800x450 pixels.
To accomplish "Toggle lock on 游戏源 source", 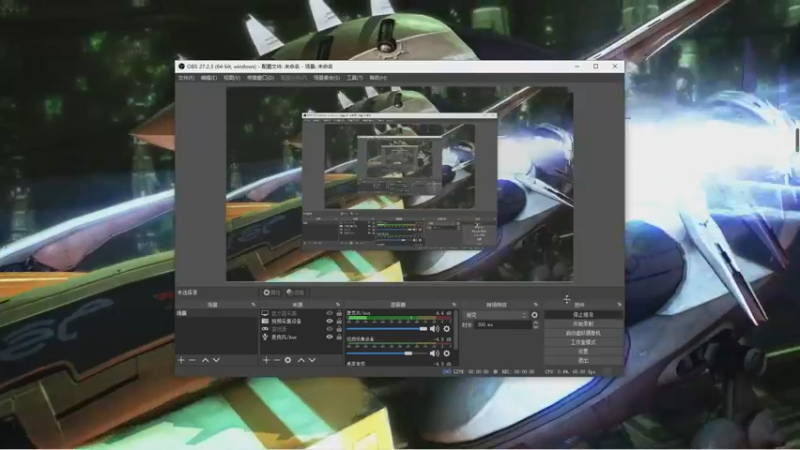I will [x=339, y=329].
